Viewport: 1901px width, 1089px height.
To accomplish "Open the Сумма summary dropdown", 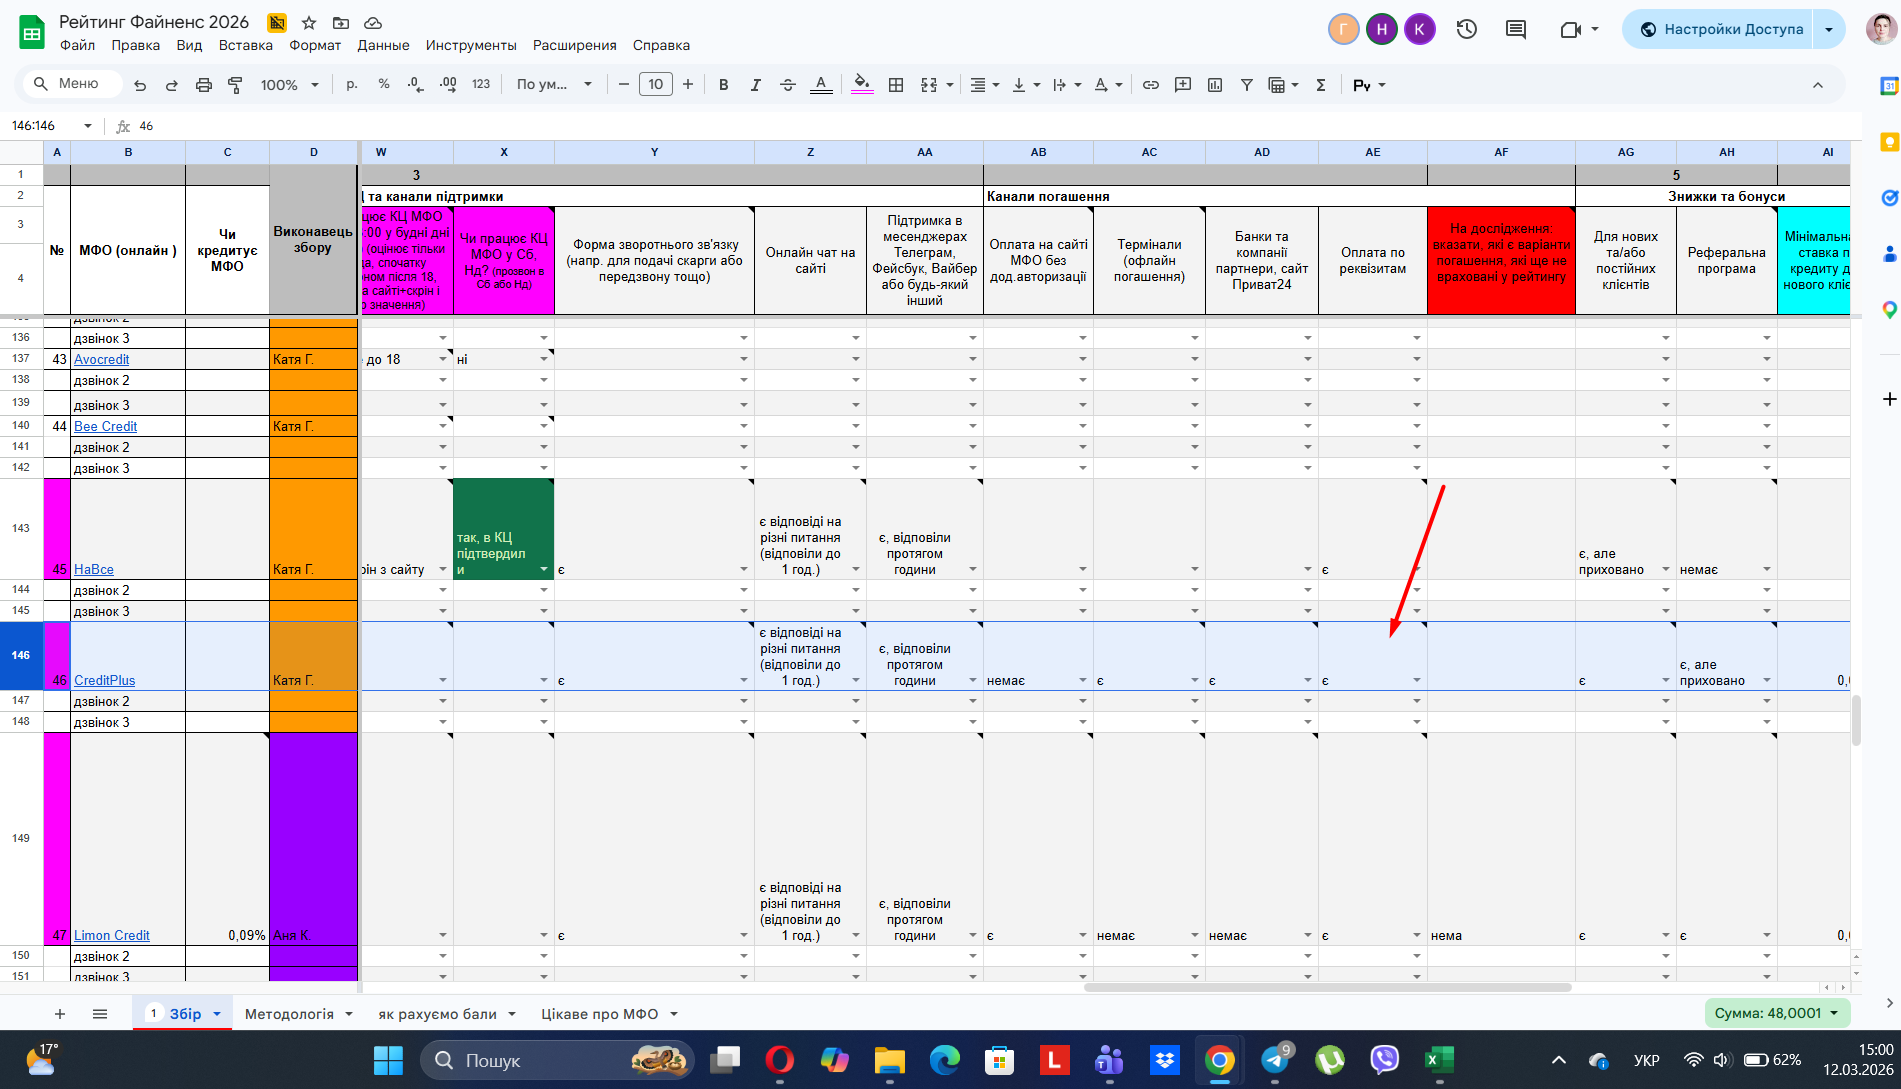I will click(x=1777, y=1013).
